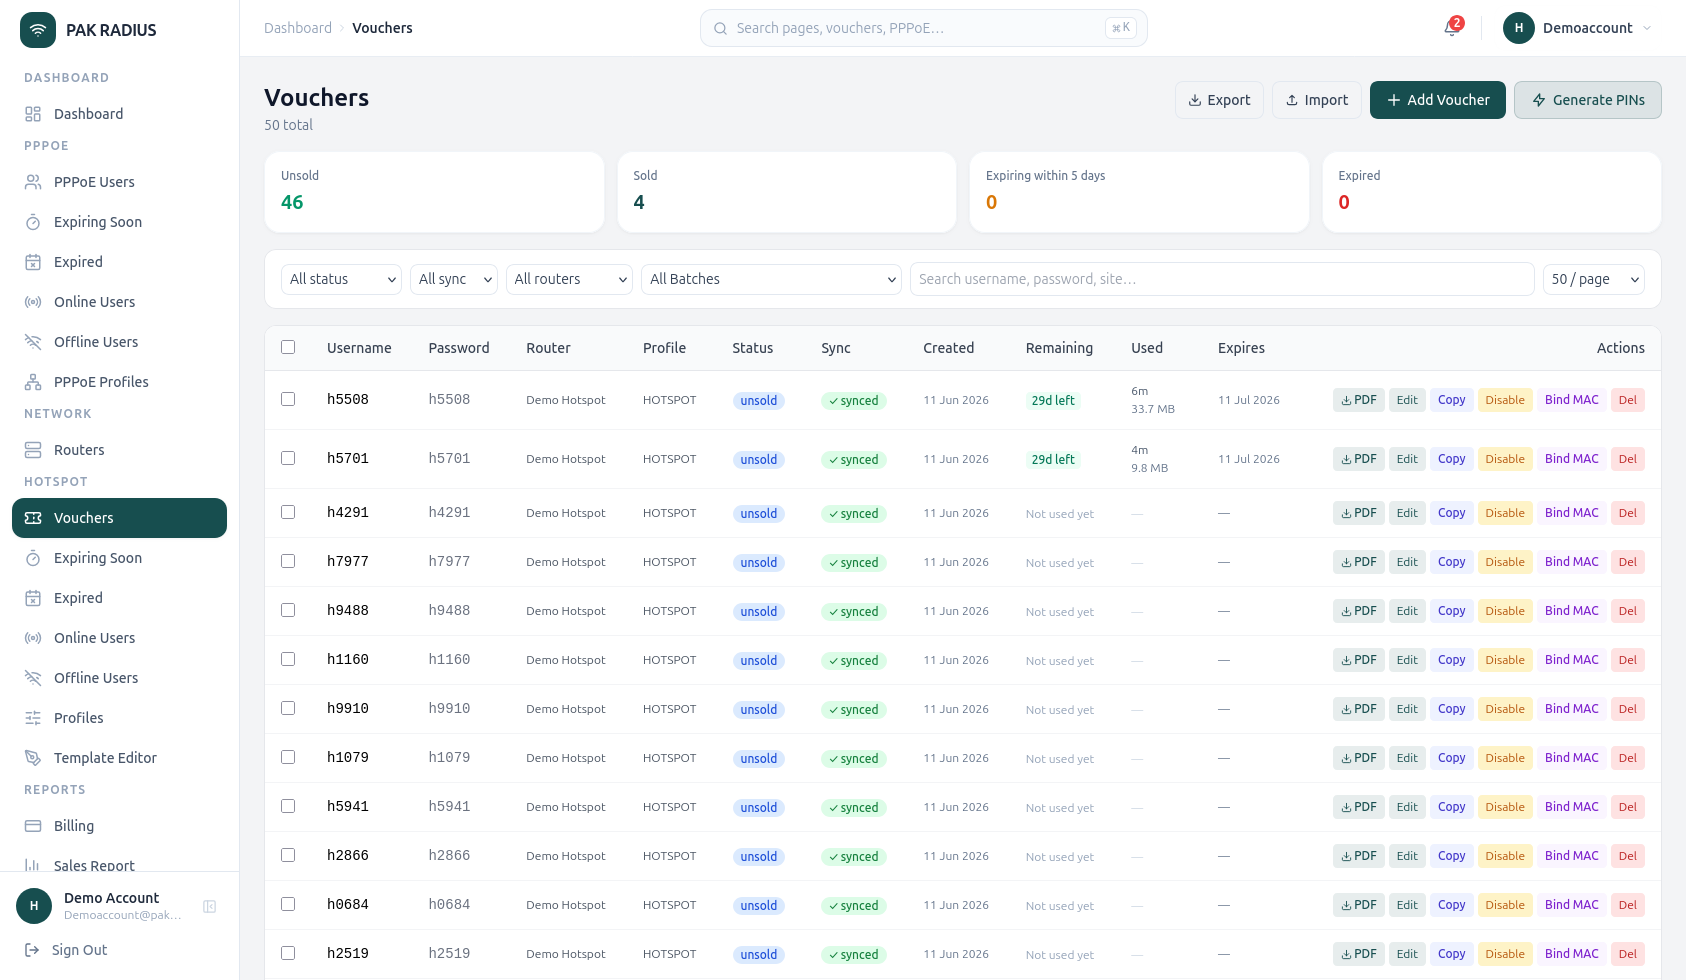This screenshot has width=1686, height=980.
Task: Click the voucher search username field
Action: point(1222,279)
